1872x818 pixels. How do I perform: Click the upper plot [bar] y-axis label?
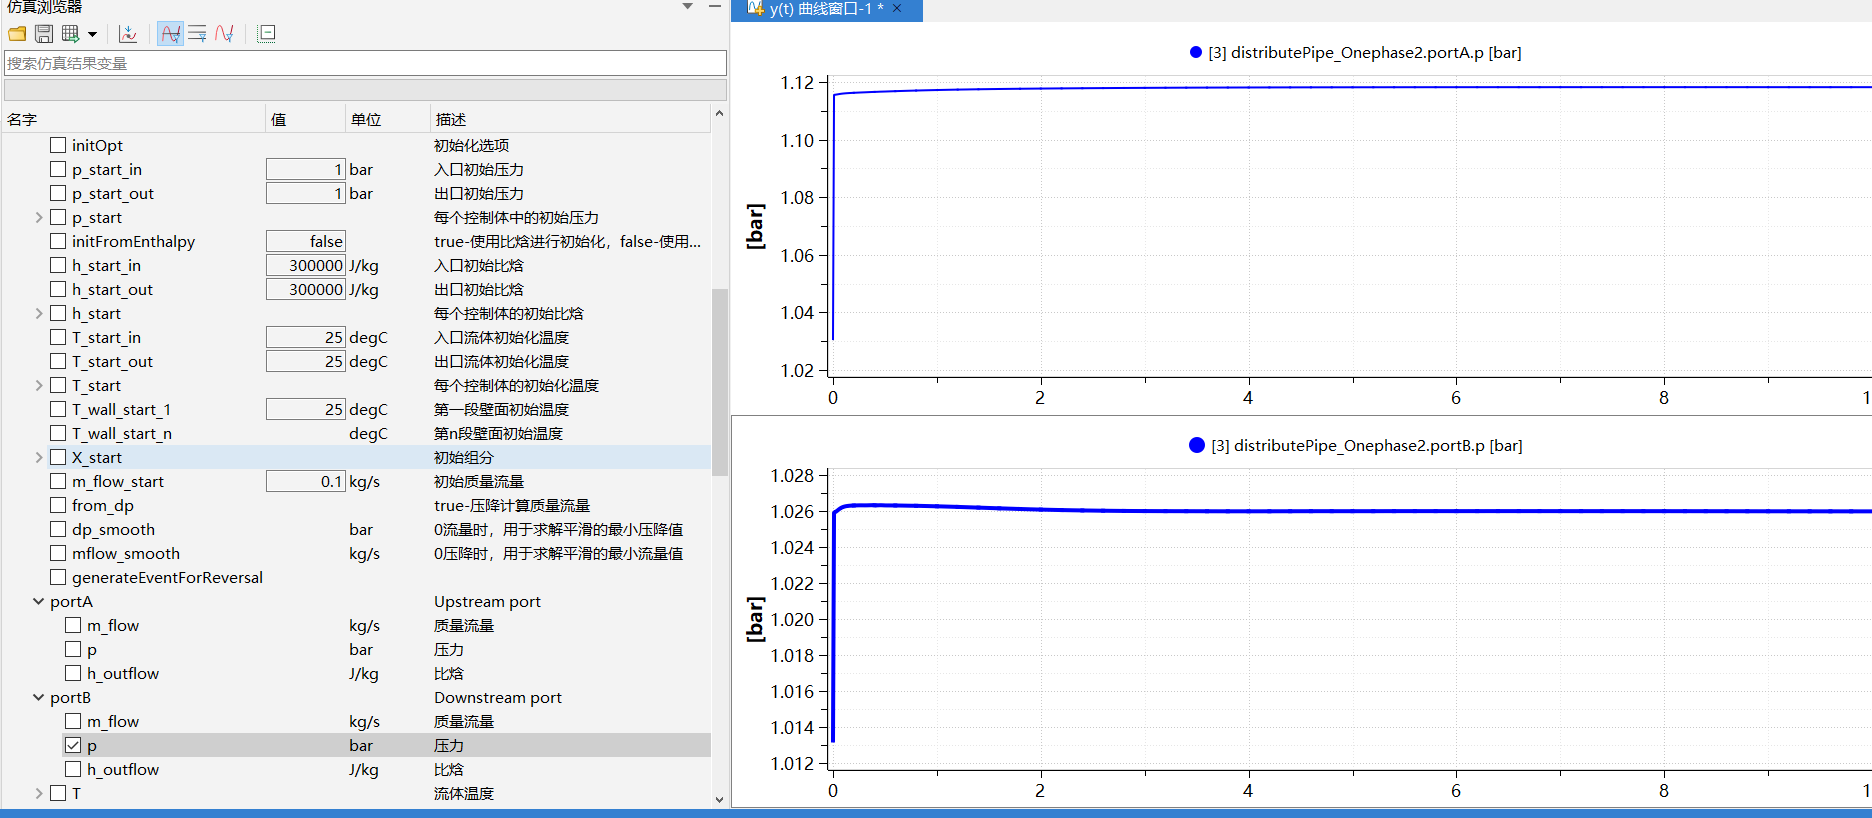pos(755,226)
